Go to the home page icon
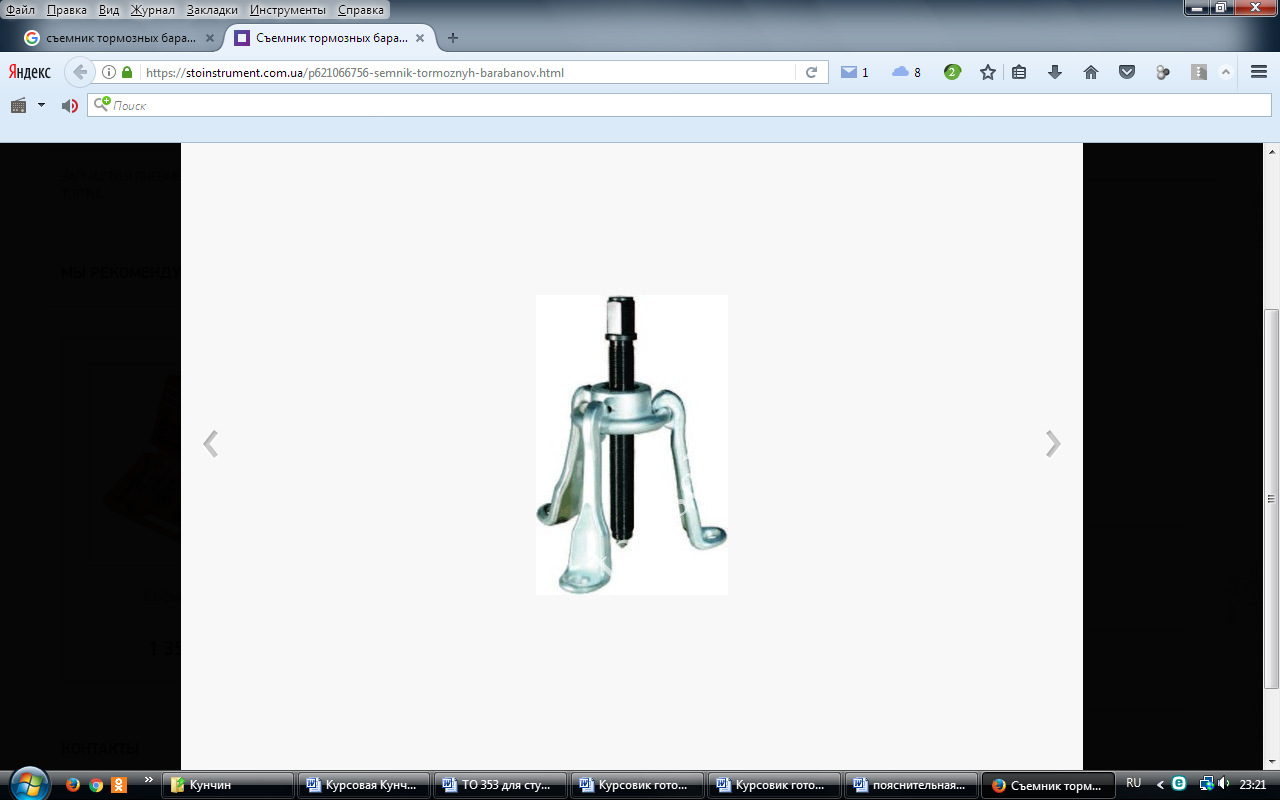1280x800 pixels. click(1091, 72)
